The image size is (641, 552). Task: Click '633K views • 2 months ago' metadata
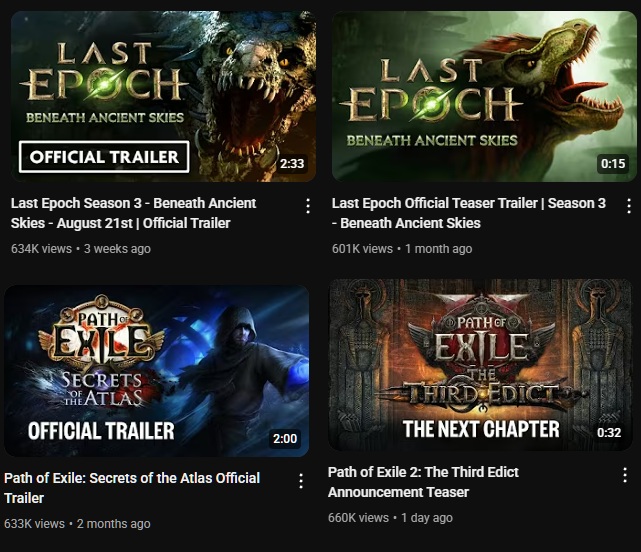(77, 523)
